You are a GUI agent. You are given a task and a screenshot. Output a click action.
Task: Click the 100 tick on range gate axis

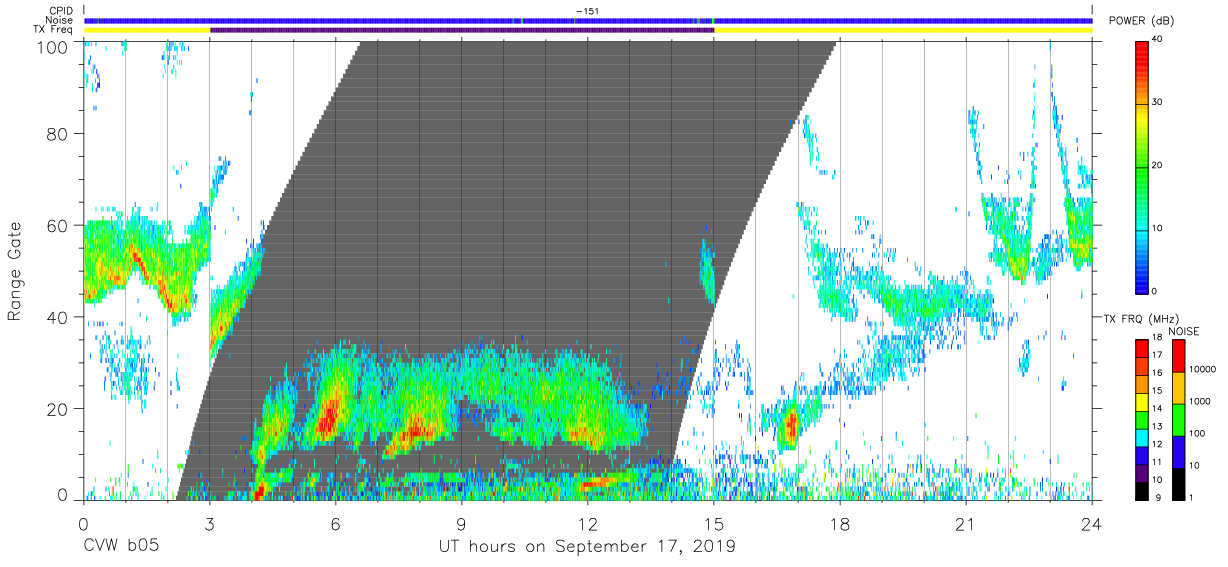52,46
